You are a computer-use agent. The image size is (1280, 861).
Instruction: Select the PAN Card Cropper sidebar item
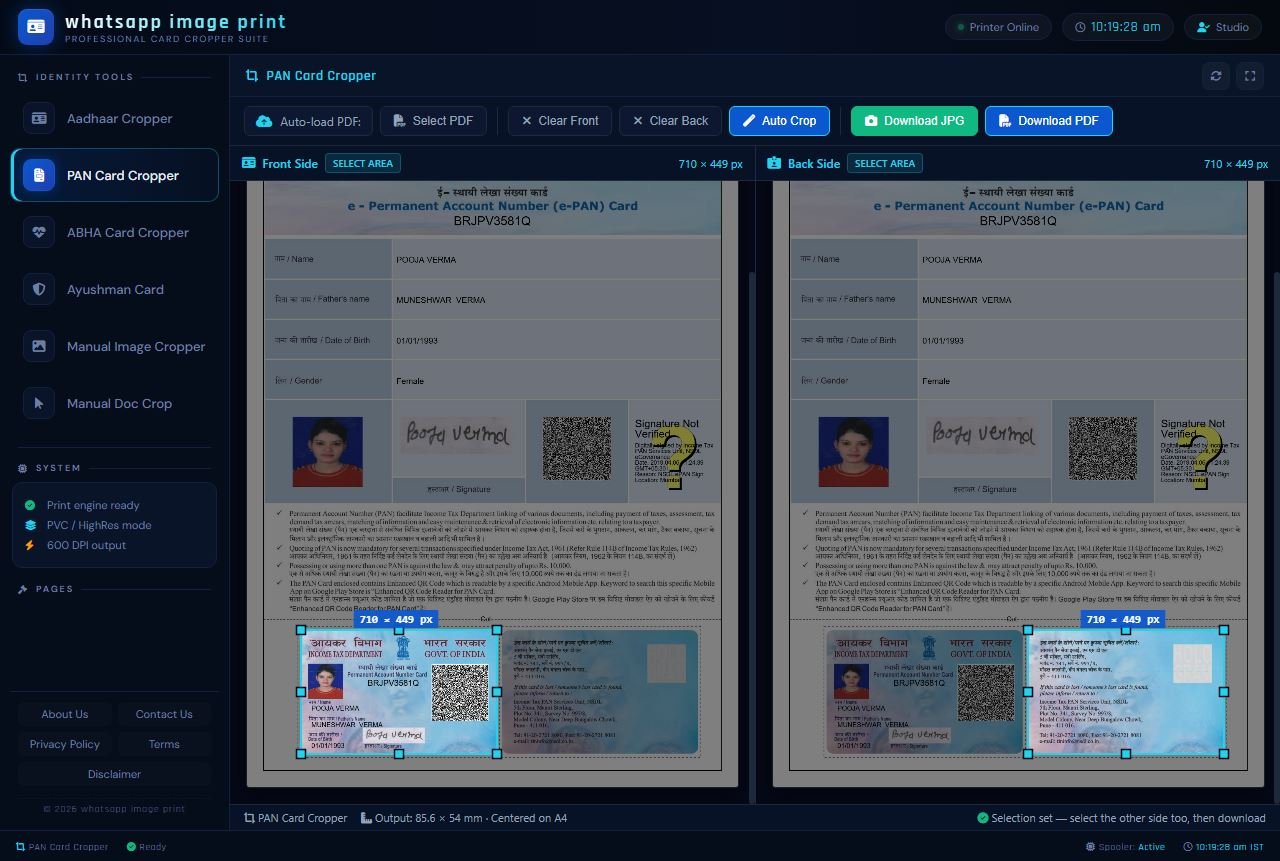[x=115, y=175]
